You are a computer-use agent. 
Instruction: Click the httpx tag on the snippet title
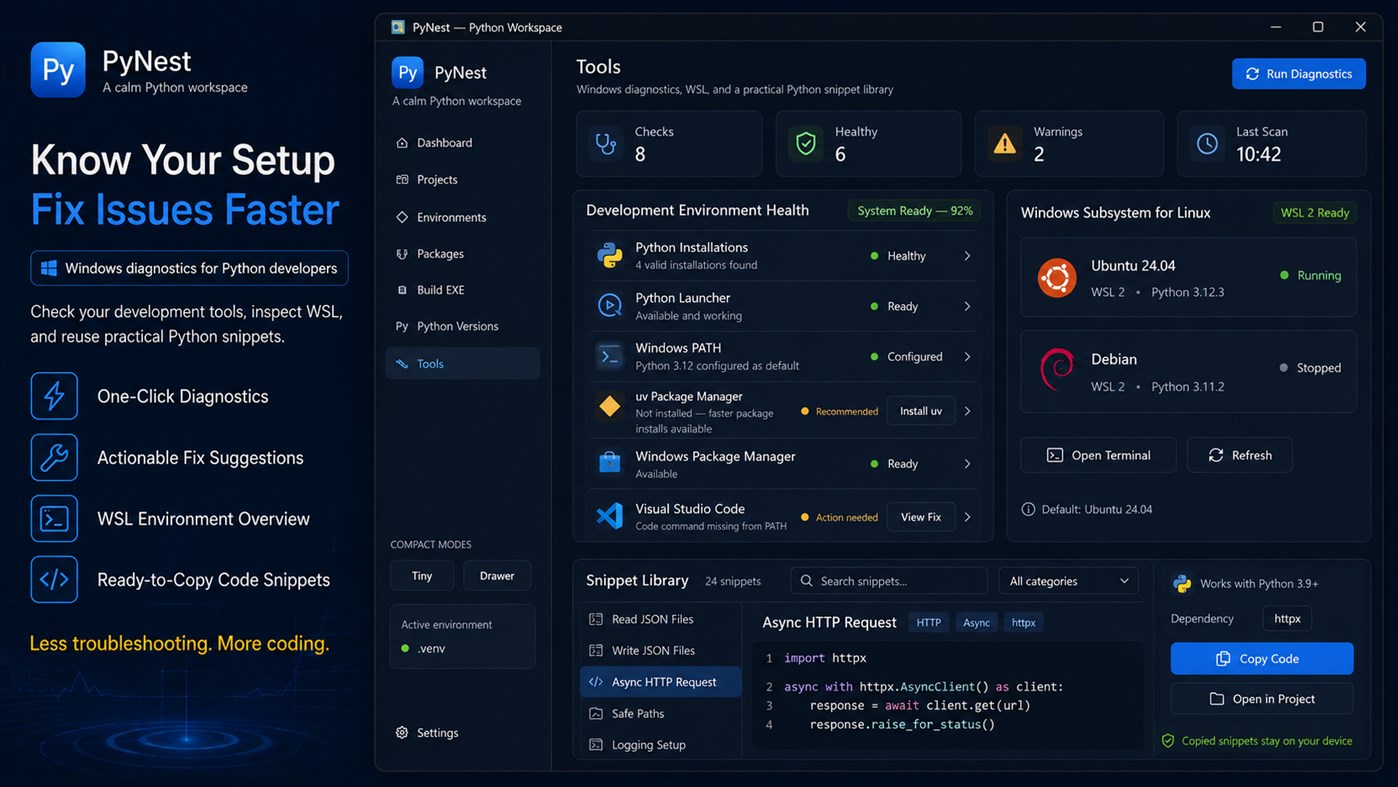pos(1024,622)
